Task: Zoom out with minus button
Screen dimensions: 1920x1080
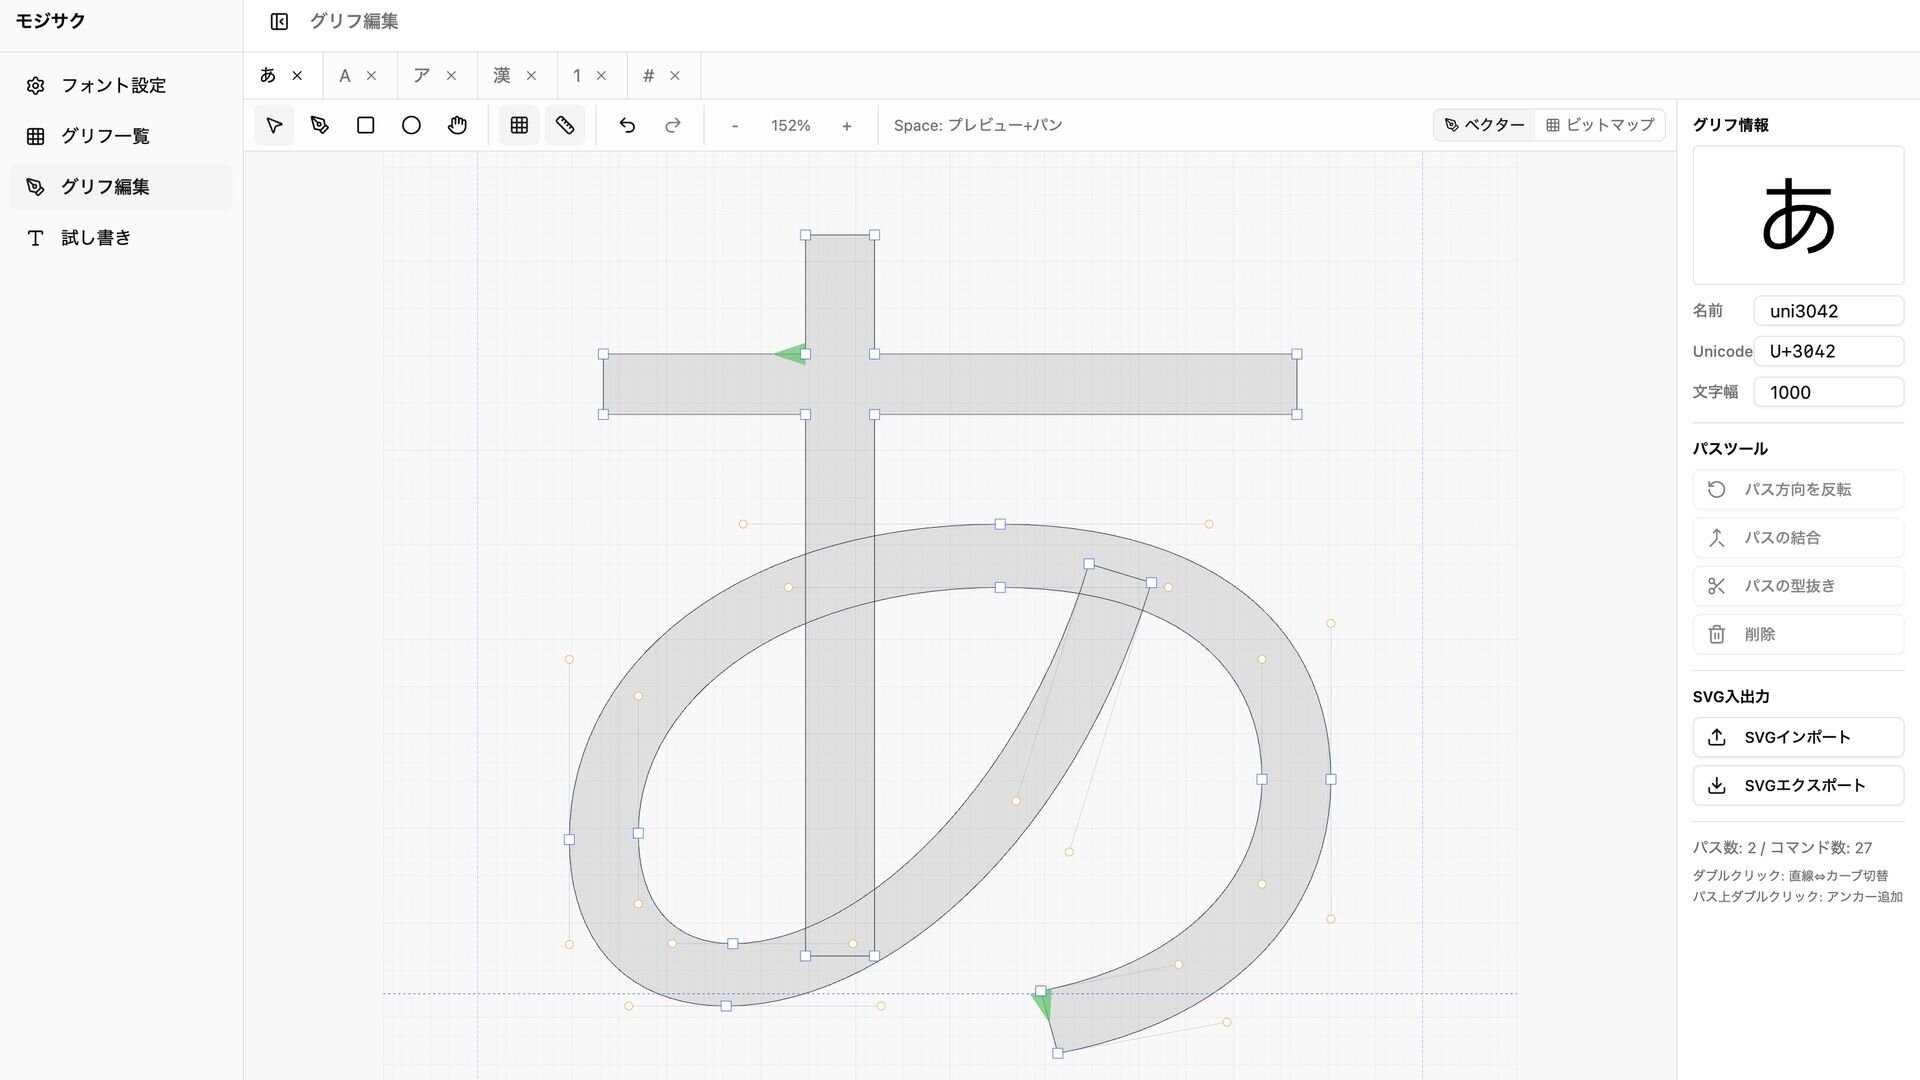Action: [x=735, y=125]
